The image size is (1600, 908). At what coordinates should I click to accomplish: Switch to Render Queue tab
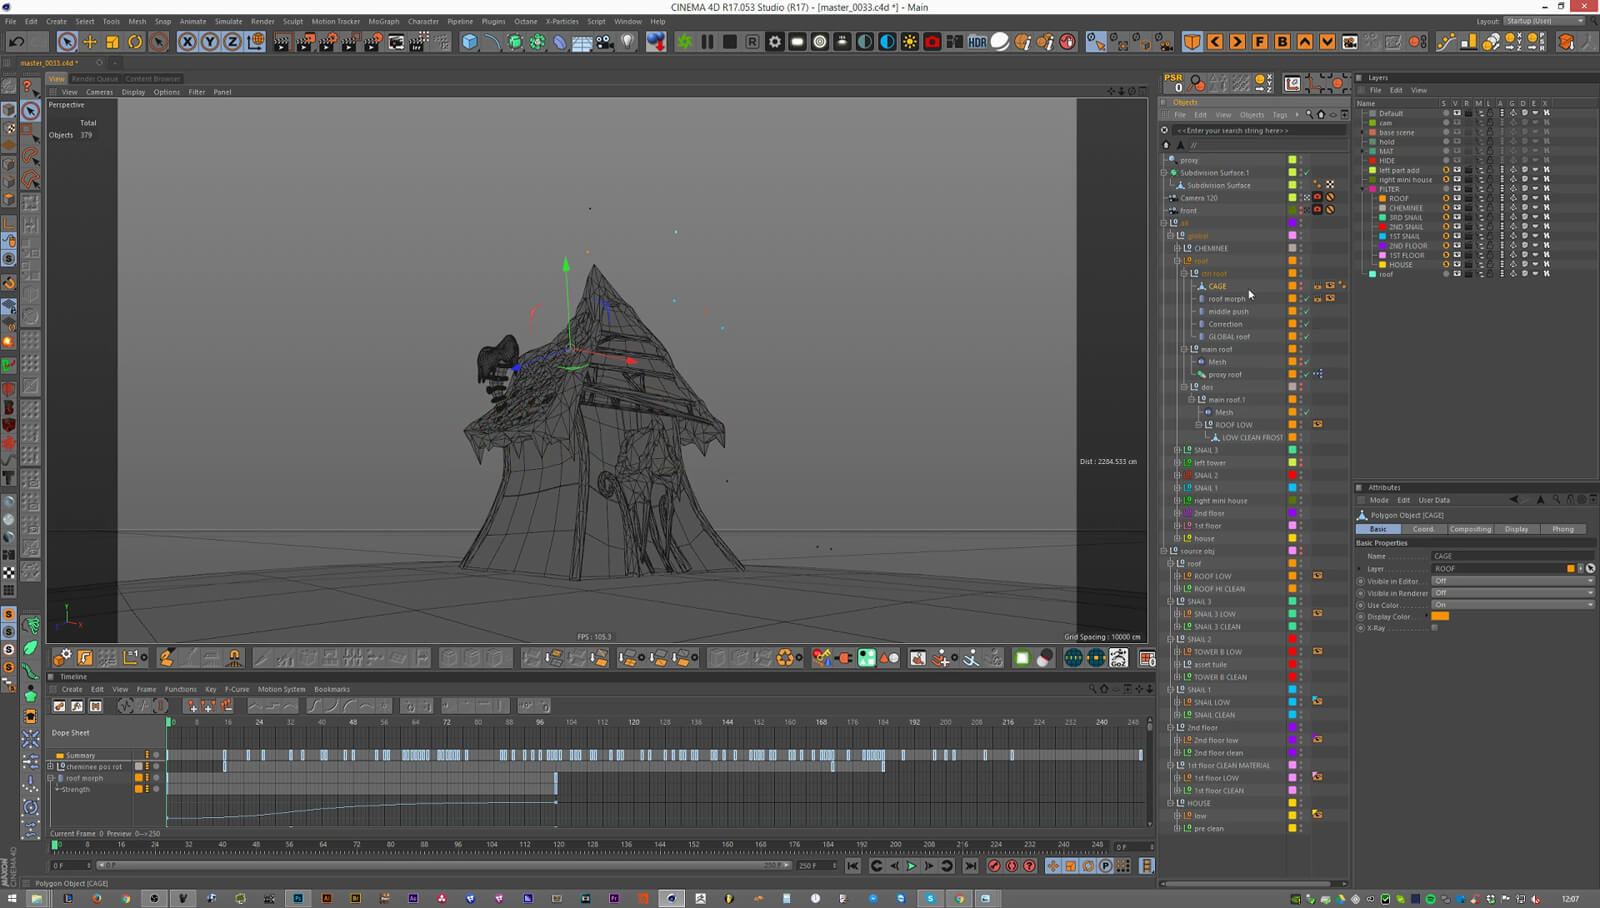[x=95, y=78]
